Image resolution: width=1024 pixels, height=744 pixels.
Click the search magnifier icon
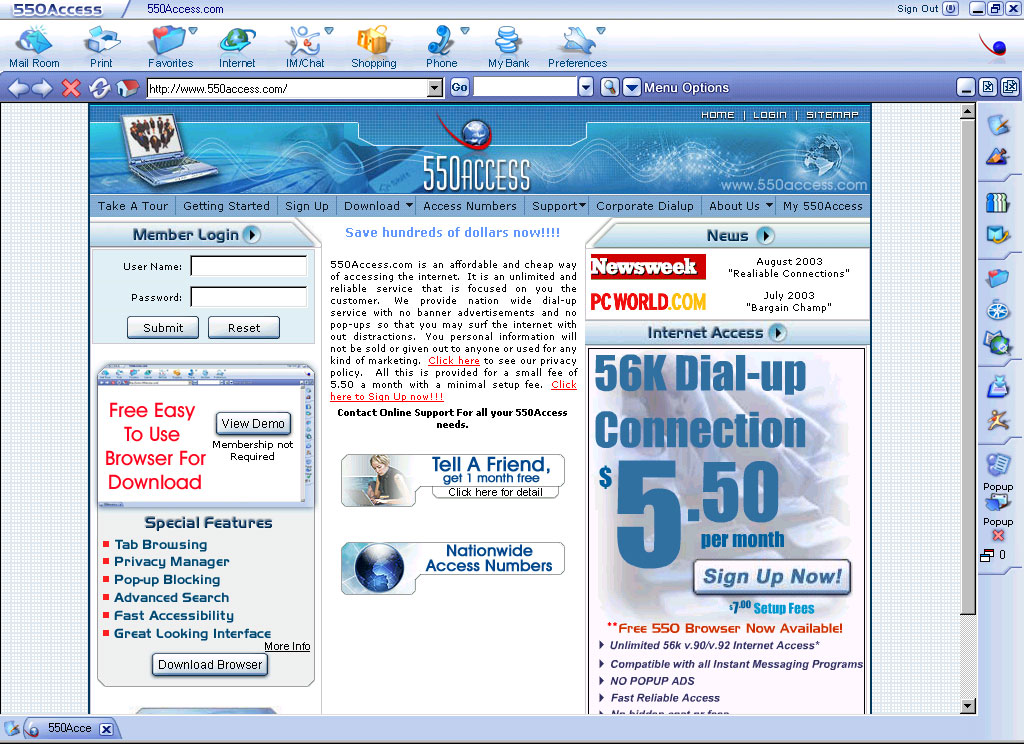609,87
